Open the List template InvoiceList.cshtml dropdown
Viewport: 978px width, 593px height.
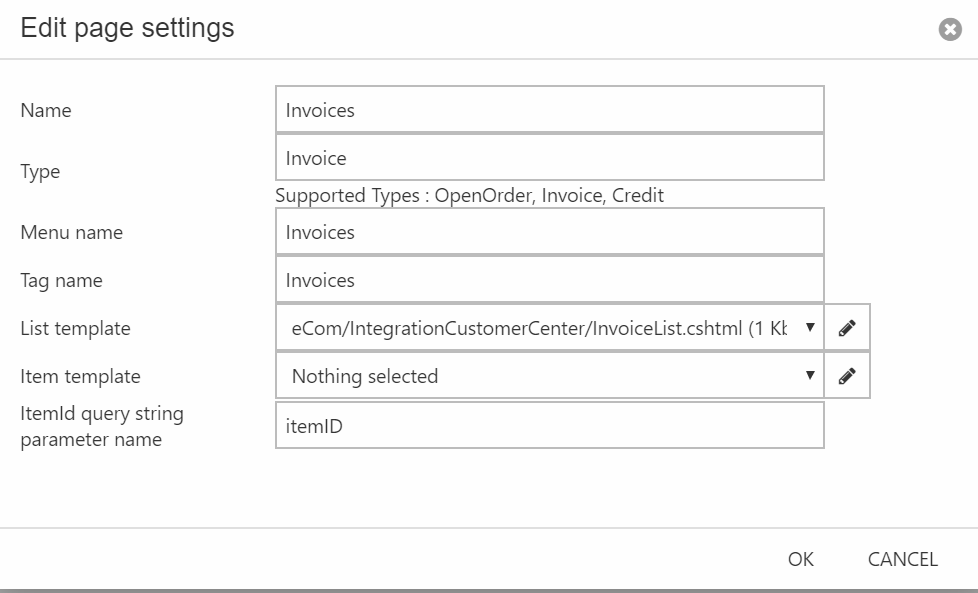(549, 328)
